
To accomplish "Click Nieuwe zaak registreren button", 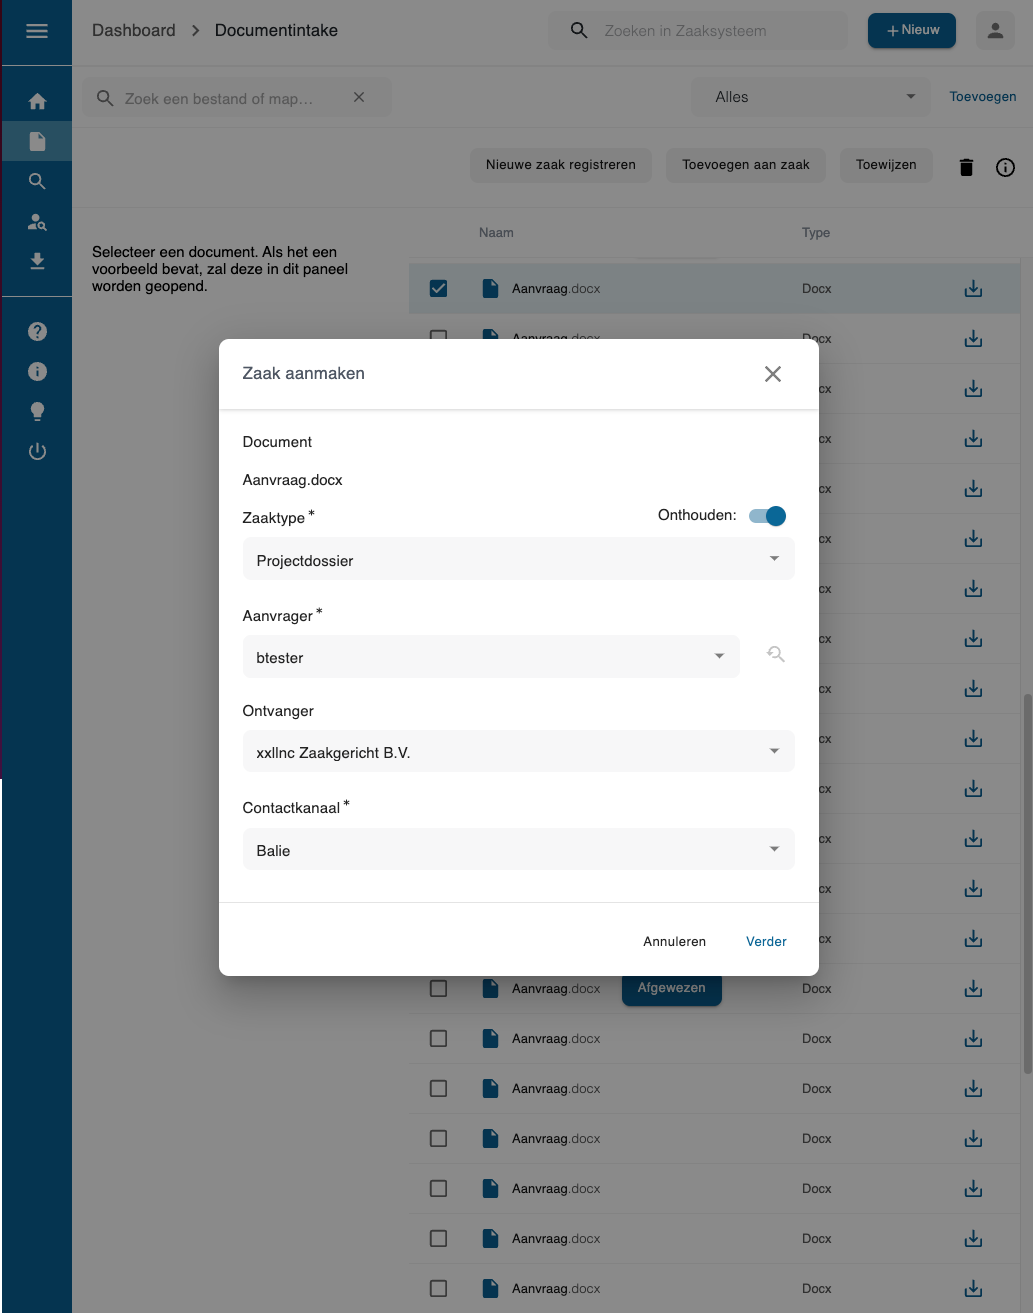I will pyautogui.click(x=561, y=165).
